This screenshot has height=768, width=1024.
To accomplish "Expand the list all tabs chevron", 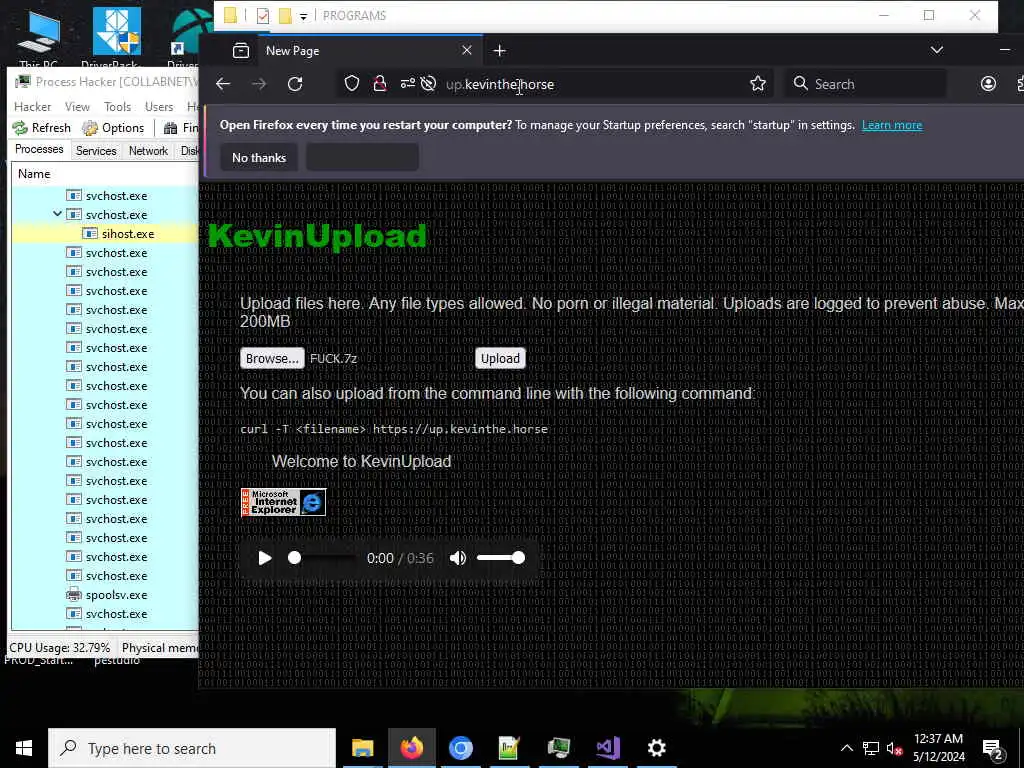I will (936, 50).
